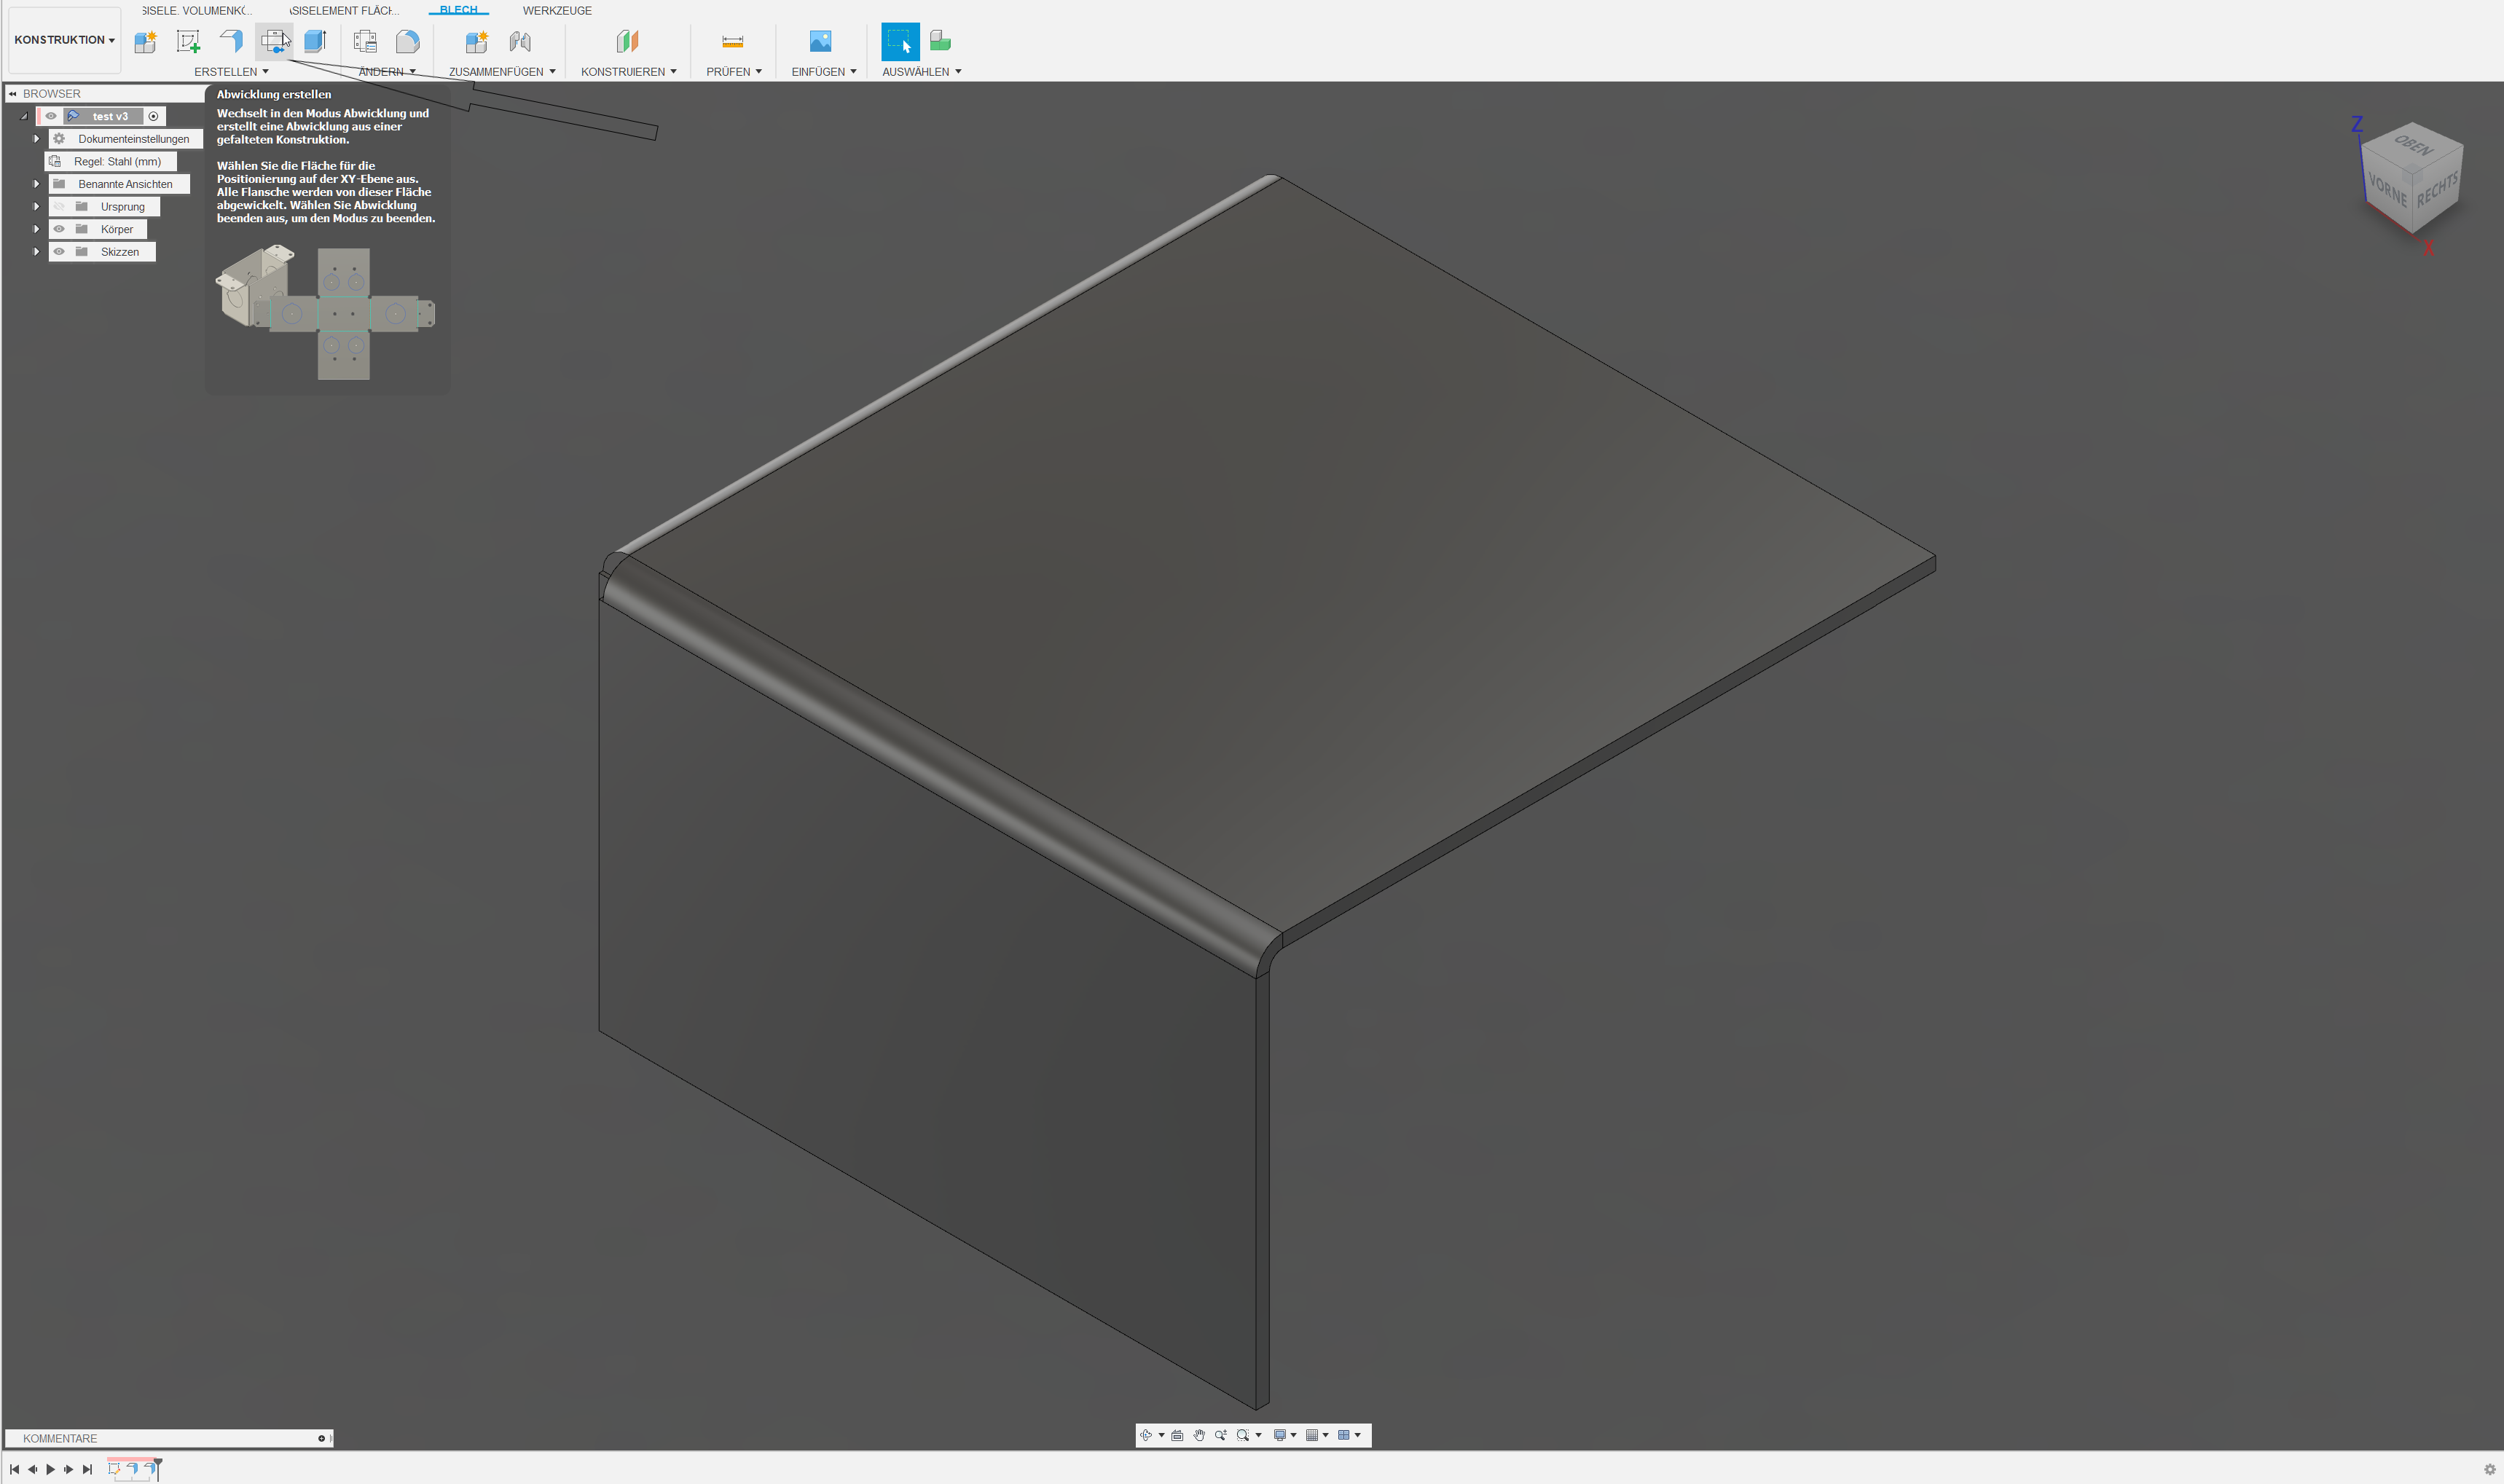
Task: Hide the Körper folder visibility
Action: point(59,229)
